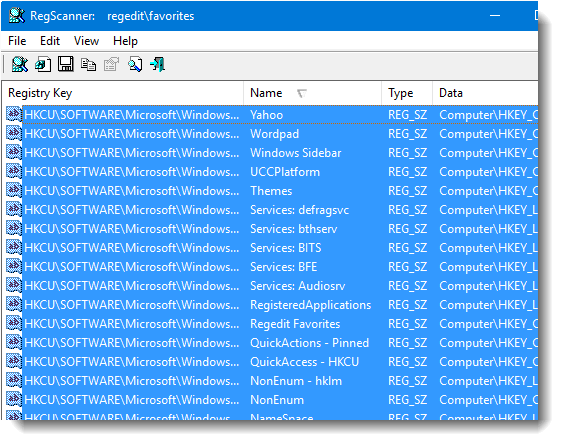Screen dimensions: 563x445
Task: Open the Help menu
Action: point(125,41)
